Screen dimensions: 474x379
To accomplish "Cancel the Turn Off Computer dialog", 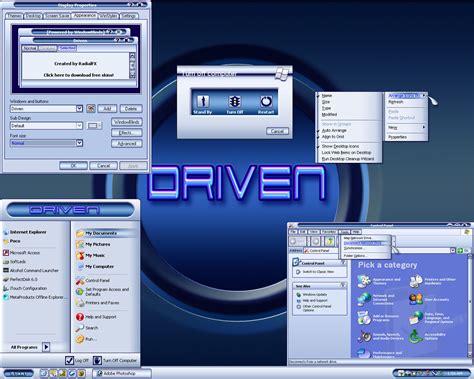I will point(277,131).
